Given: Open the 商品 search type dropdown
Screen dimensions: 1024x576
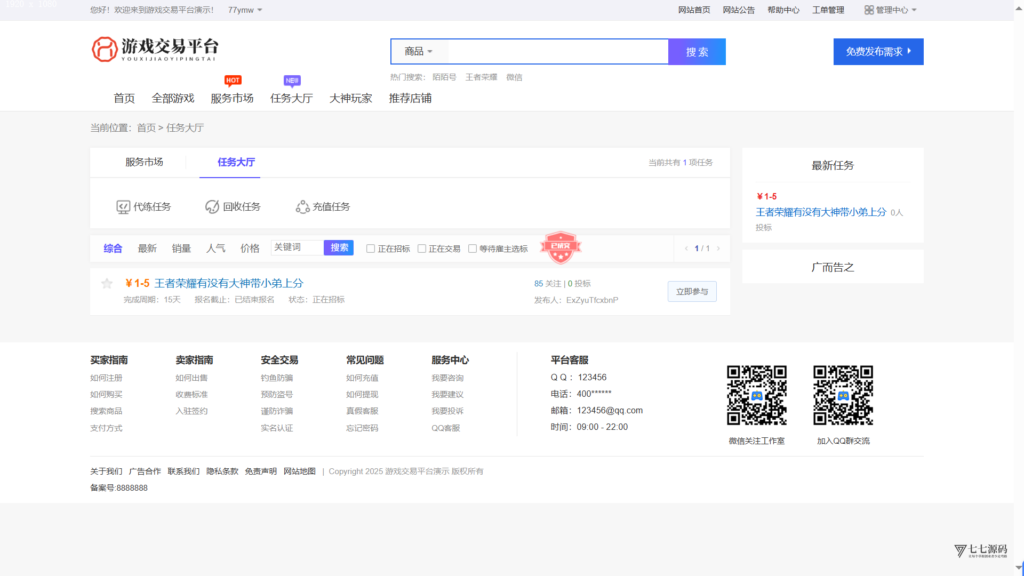Looking at the screenshot, I should [418, 51].
